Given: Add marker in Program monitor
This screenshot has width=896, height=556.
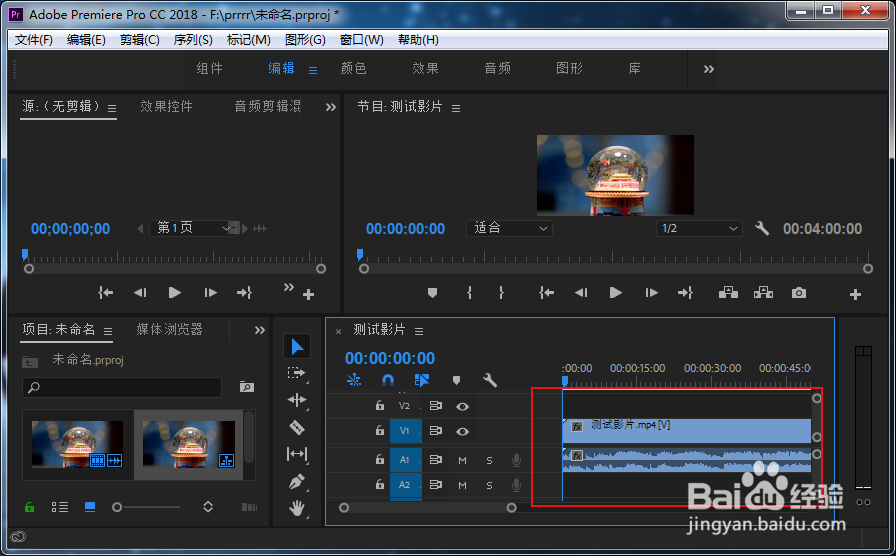Looking at the screenshot, I should [x=433, y=293].
